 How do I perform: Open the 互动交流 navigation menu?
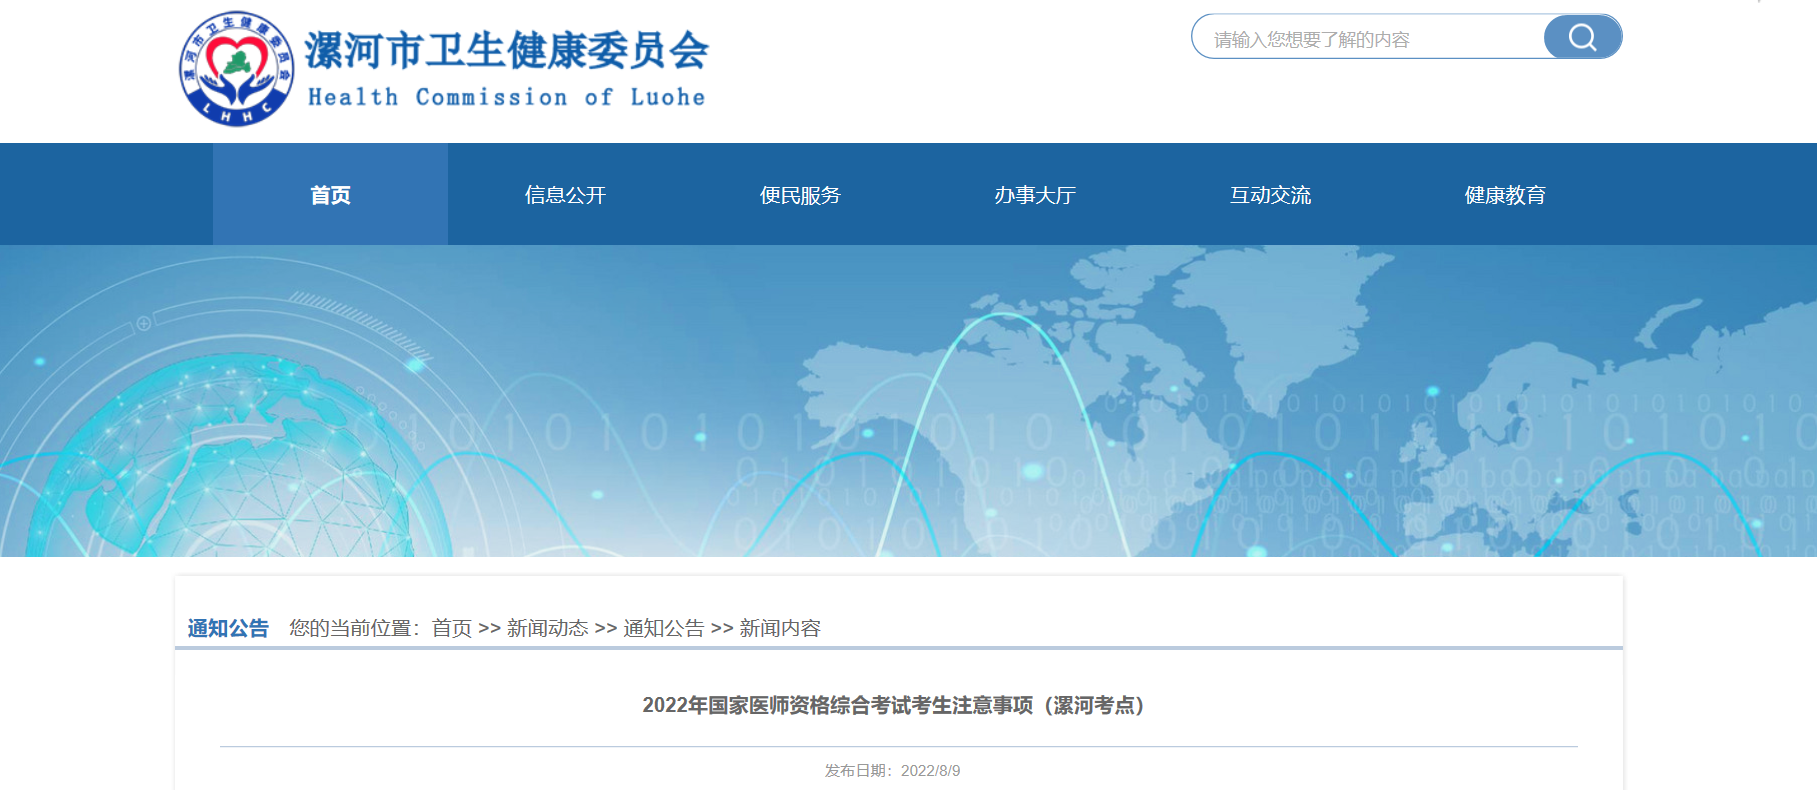tap(1270, 194)
